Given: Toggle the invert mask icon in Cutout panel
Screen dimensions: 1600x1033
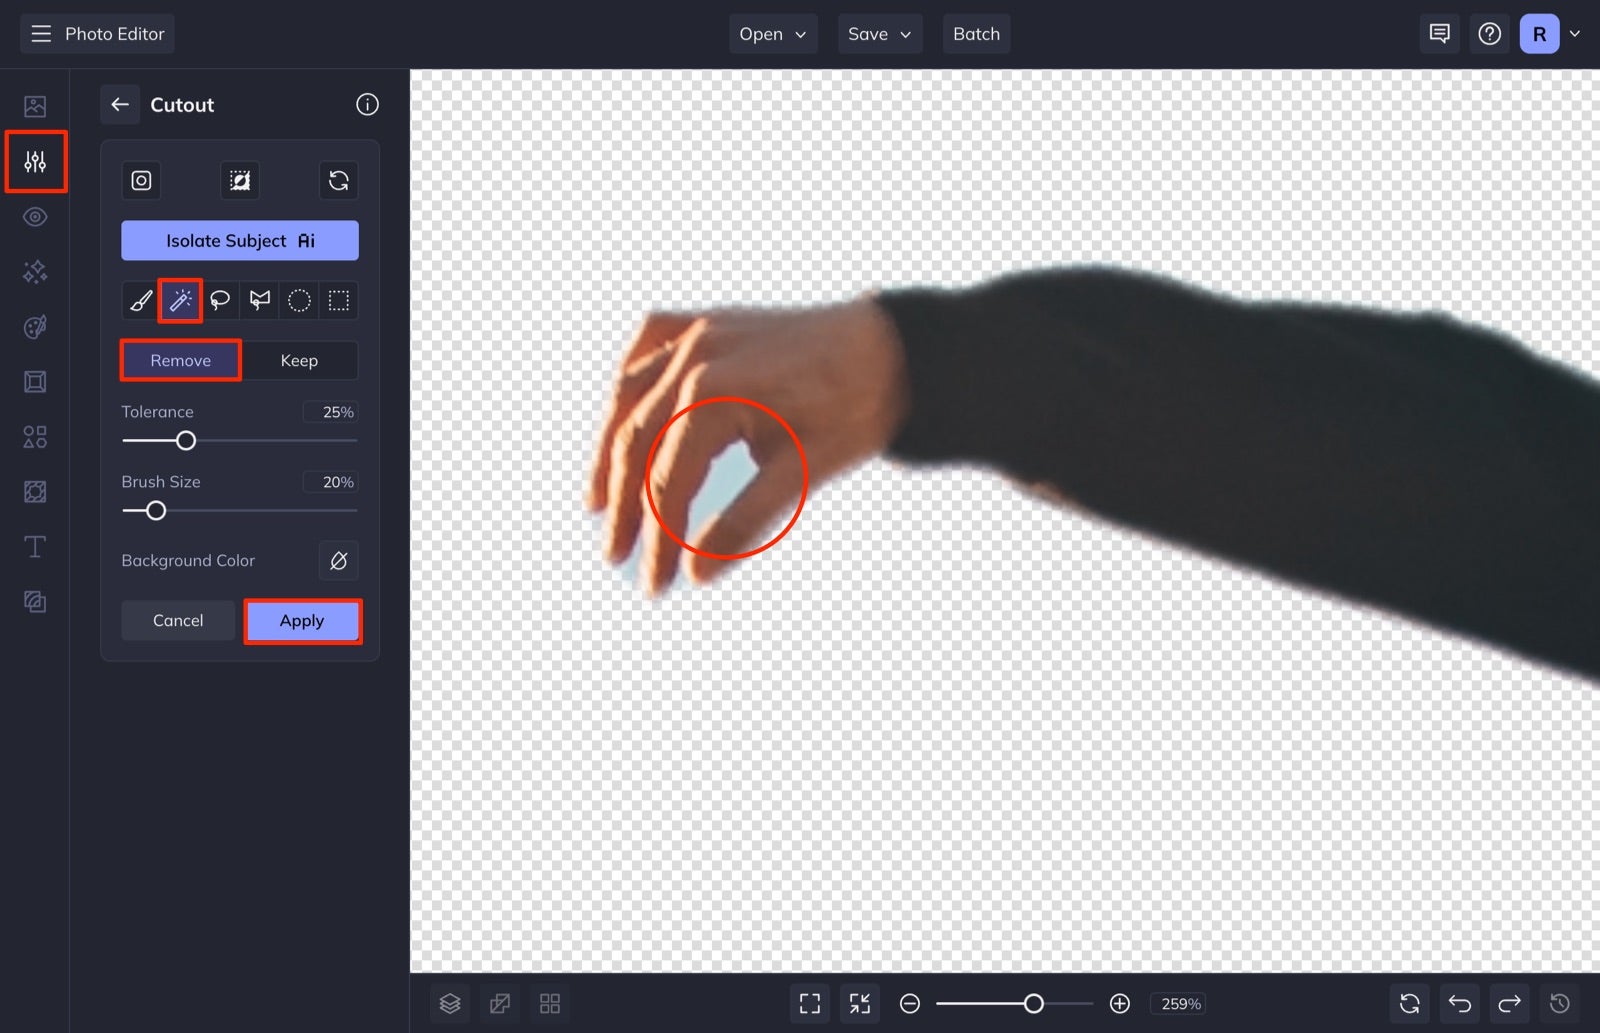Looking at the screenshot, I should click(240, 181).
